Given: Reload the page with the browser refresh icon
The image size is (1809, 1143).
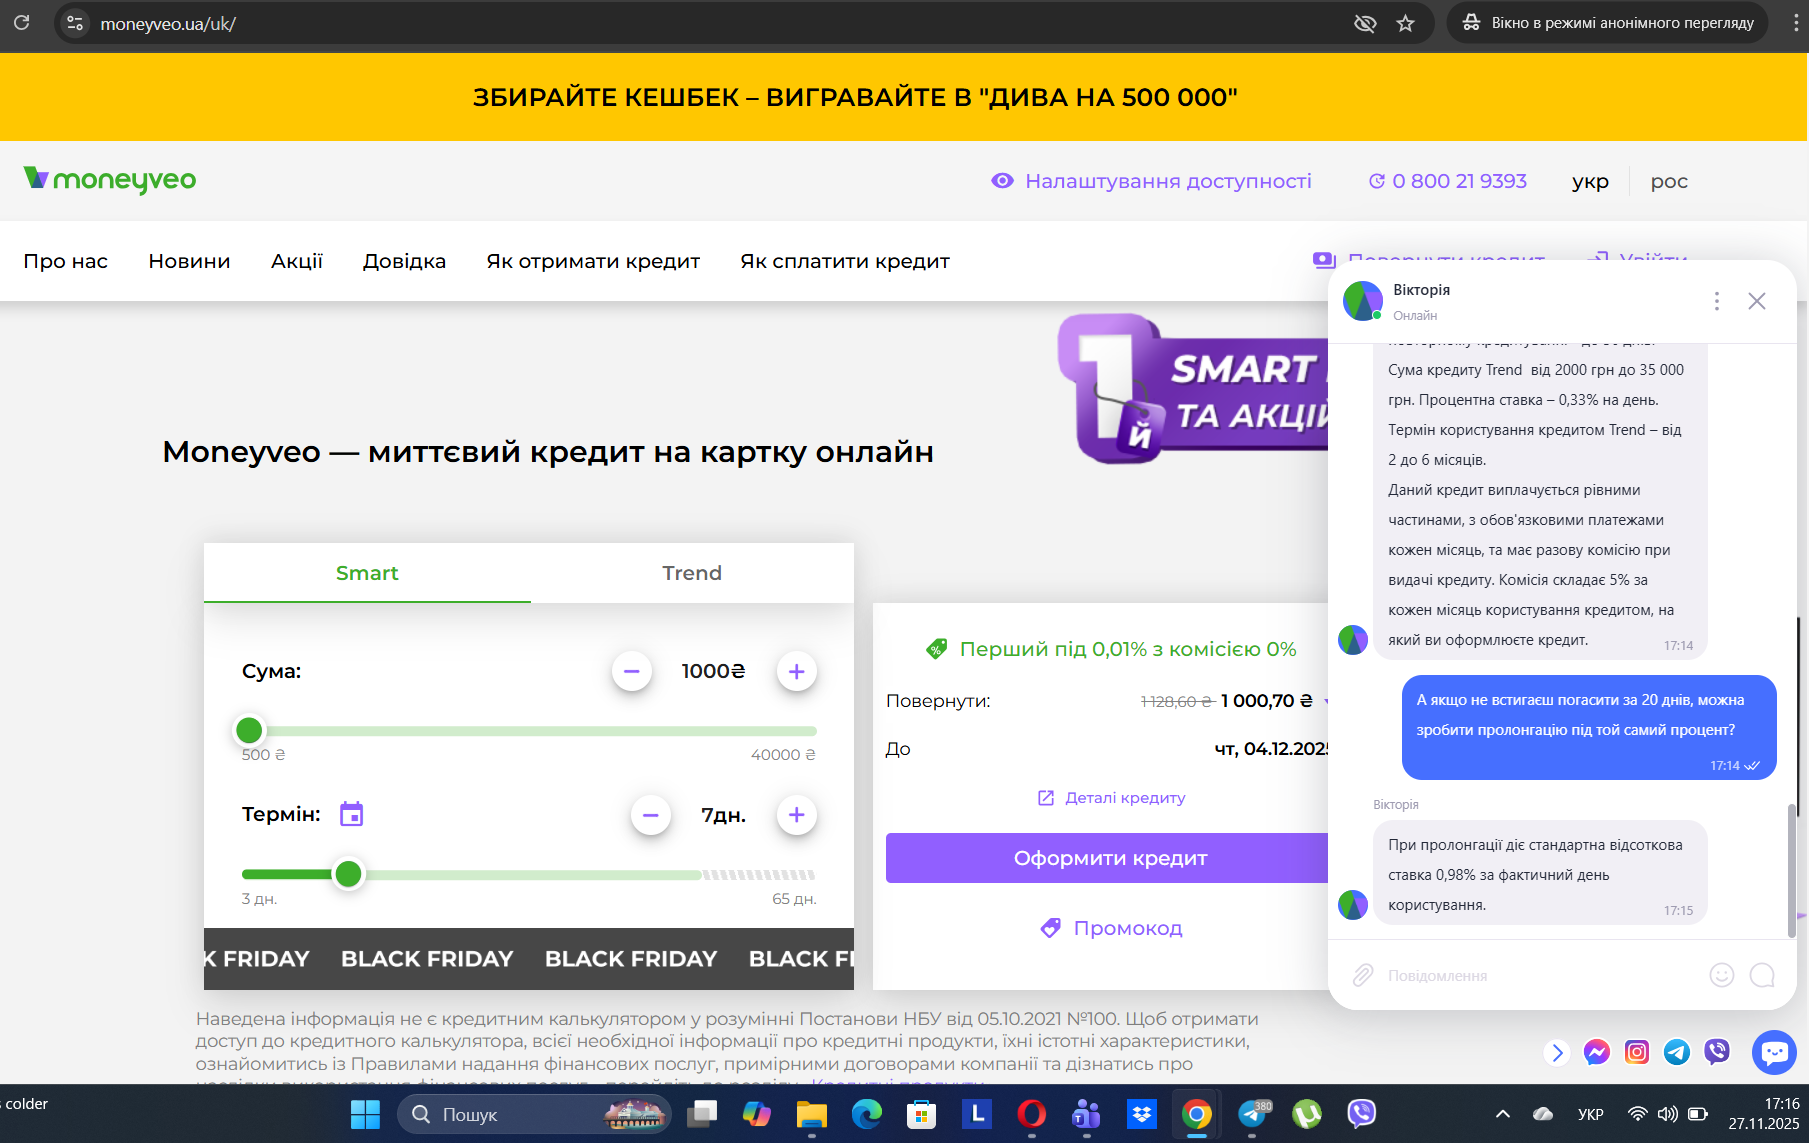Looking at the screenshot, I should click(21, 22).
